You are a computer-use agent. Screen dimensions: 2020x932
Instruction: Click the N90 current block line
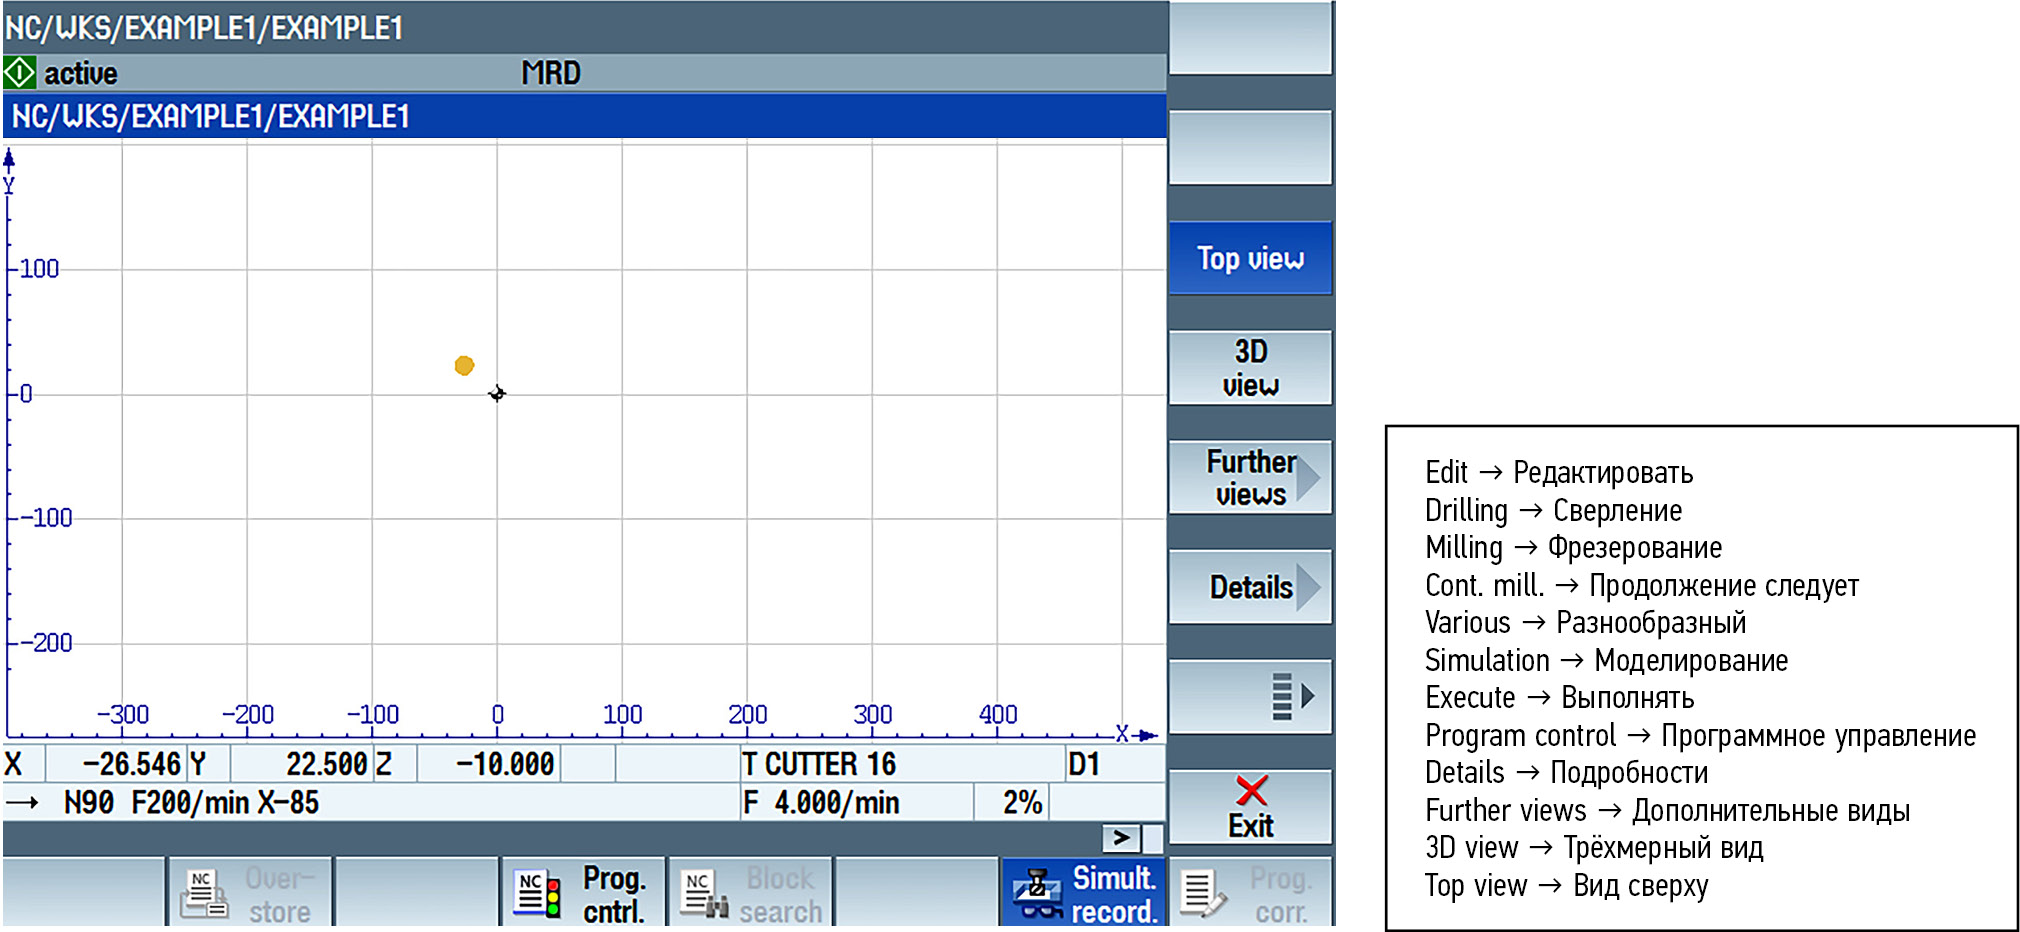(190, 803)
